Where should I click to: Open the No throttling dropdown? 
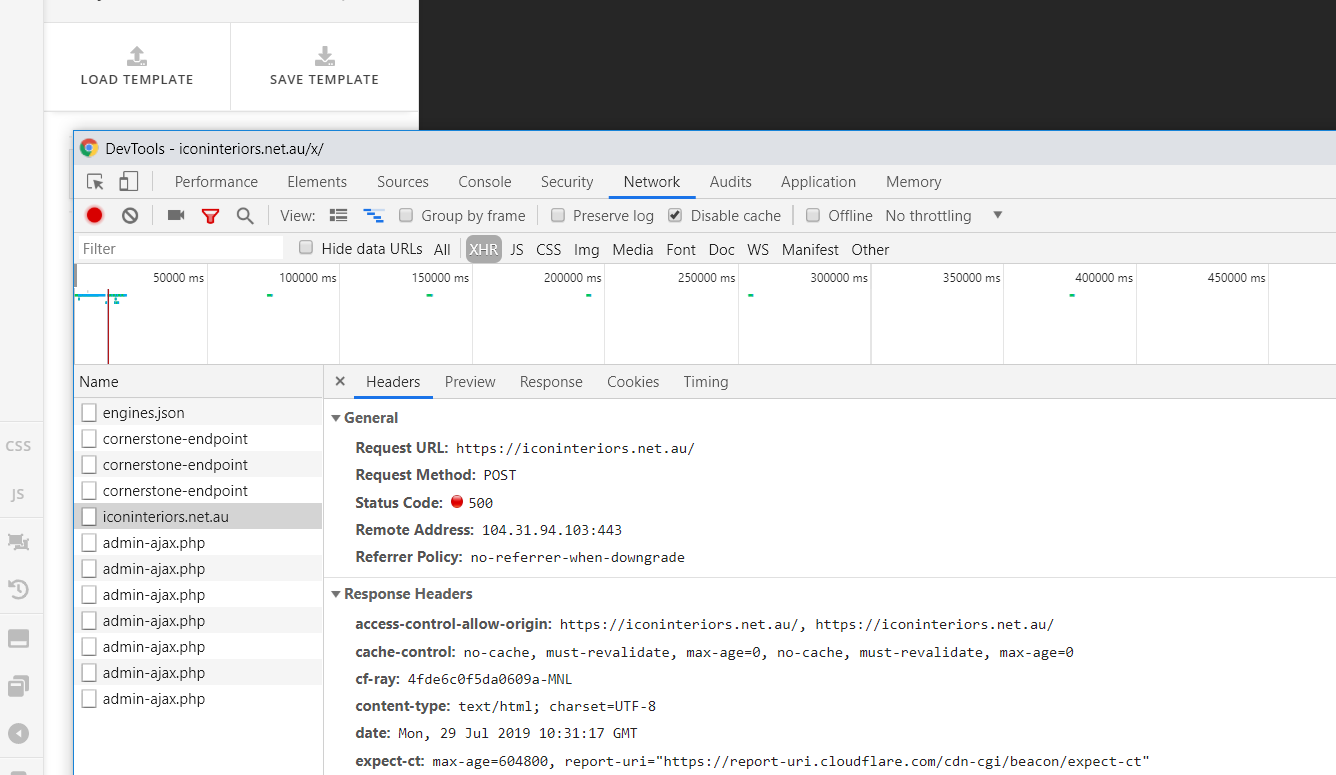(x=943, y=215)
